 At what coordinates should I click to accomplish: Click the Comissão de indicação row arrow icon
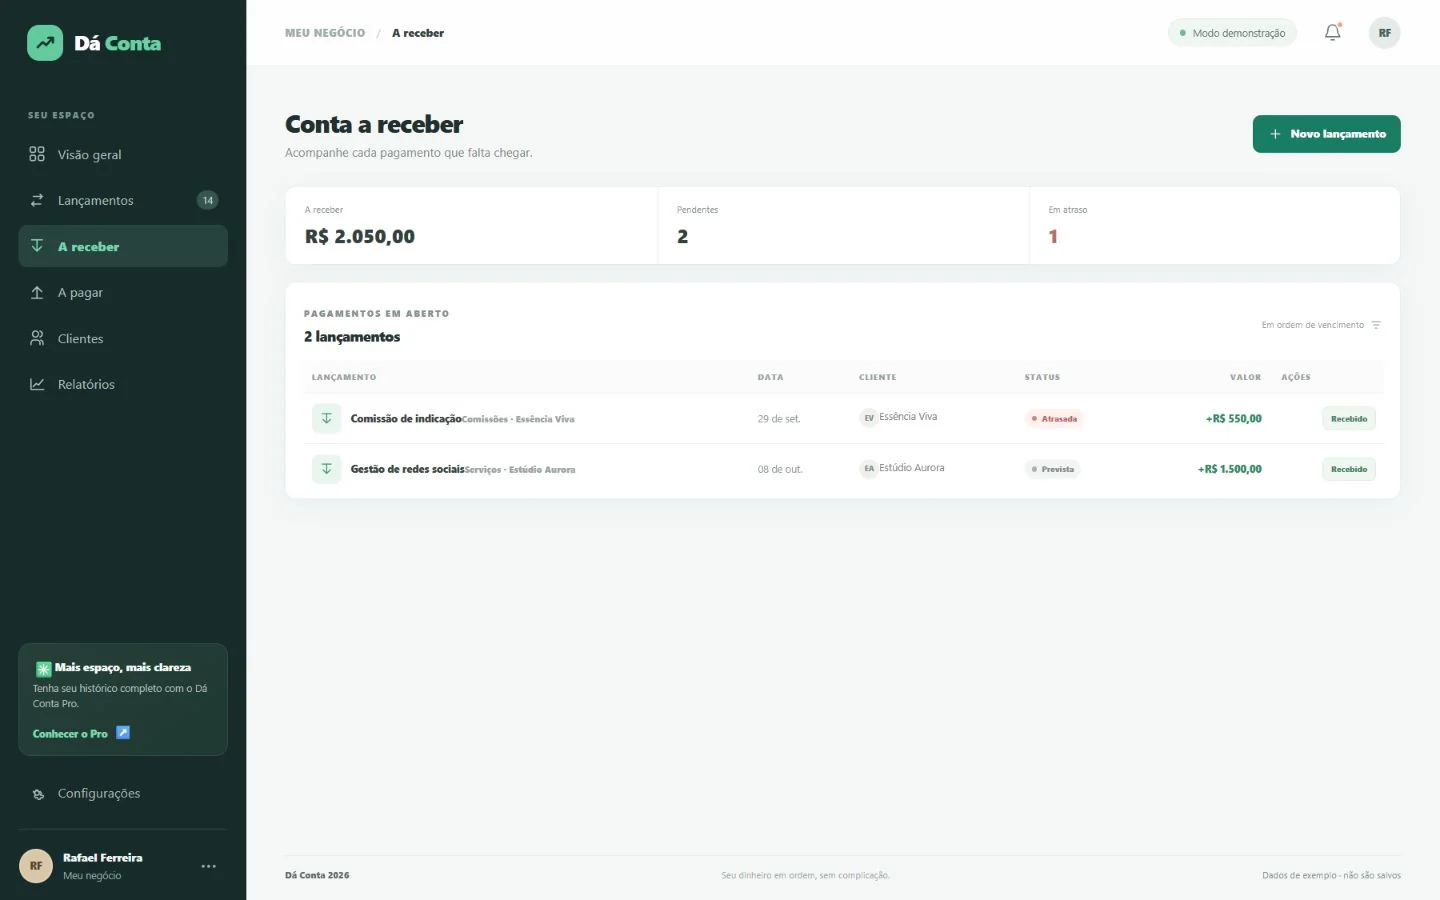[x=326, y=418]
